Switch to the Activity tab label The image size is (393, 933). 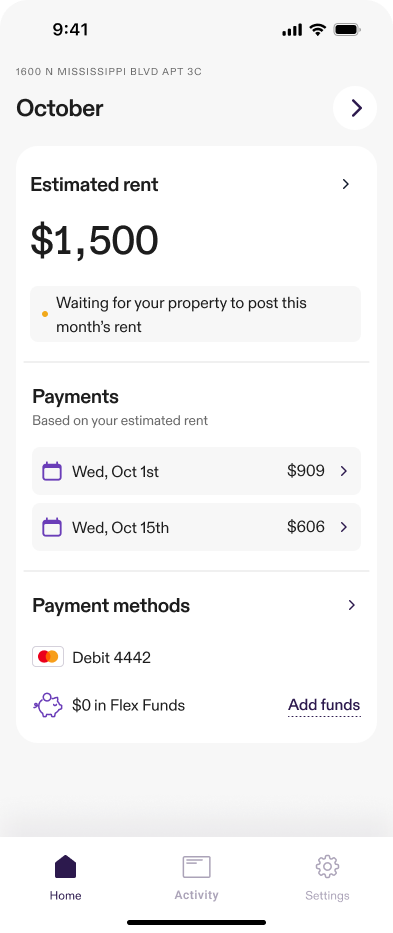[196, 895]
